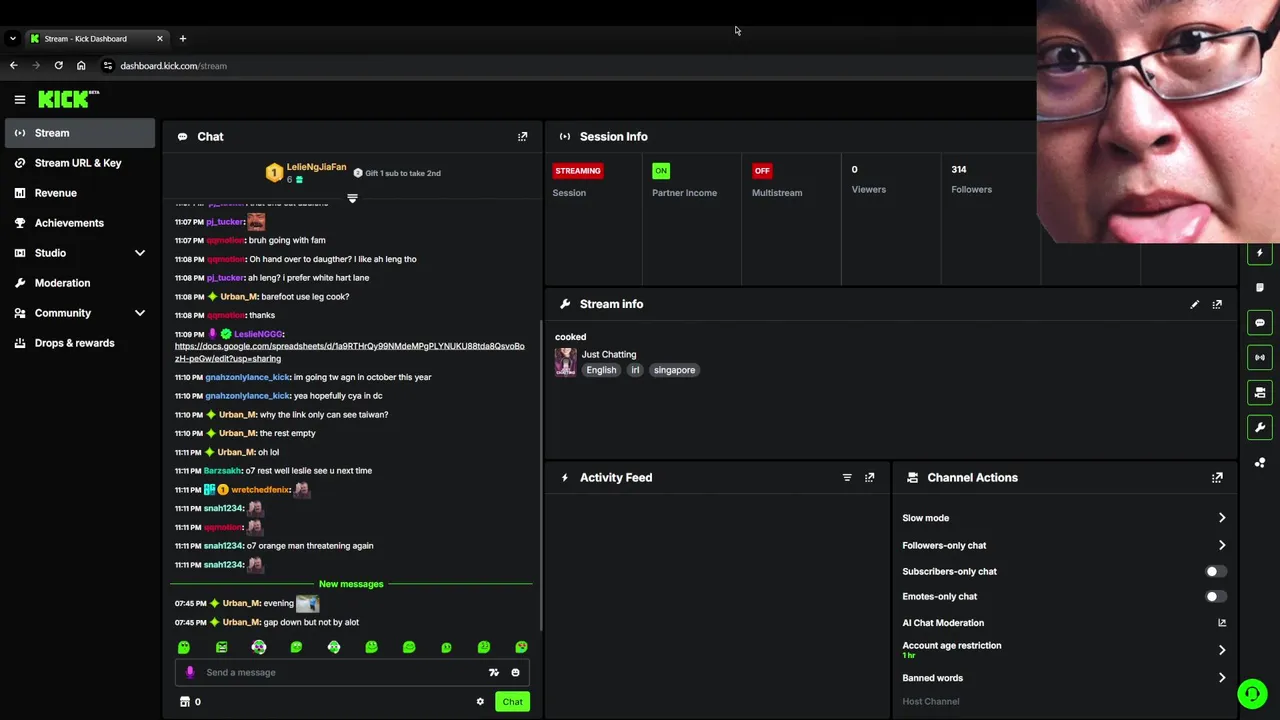
Task: Click username Barzsakh in chat
Action: [x=223, y=471]
